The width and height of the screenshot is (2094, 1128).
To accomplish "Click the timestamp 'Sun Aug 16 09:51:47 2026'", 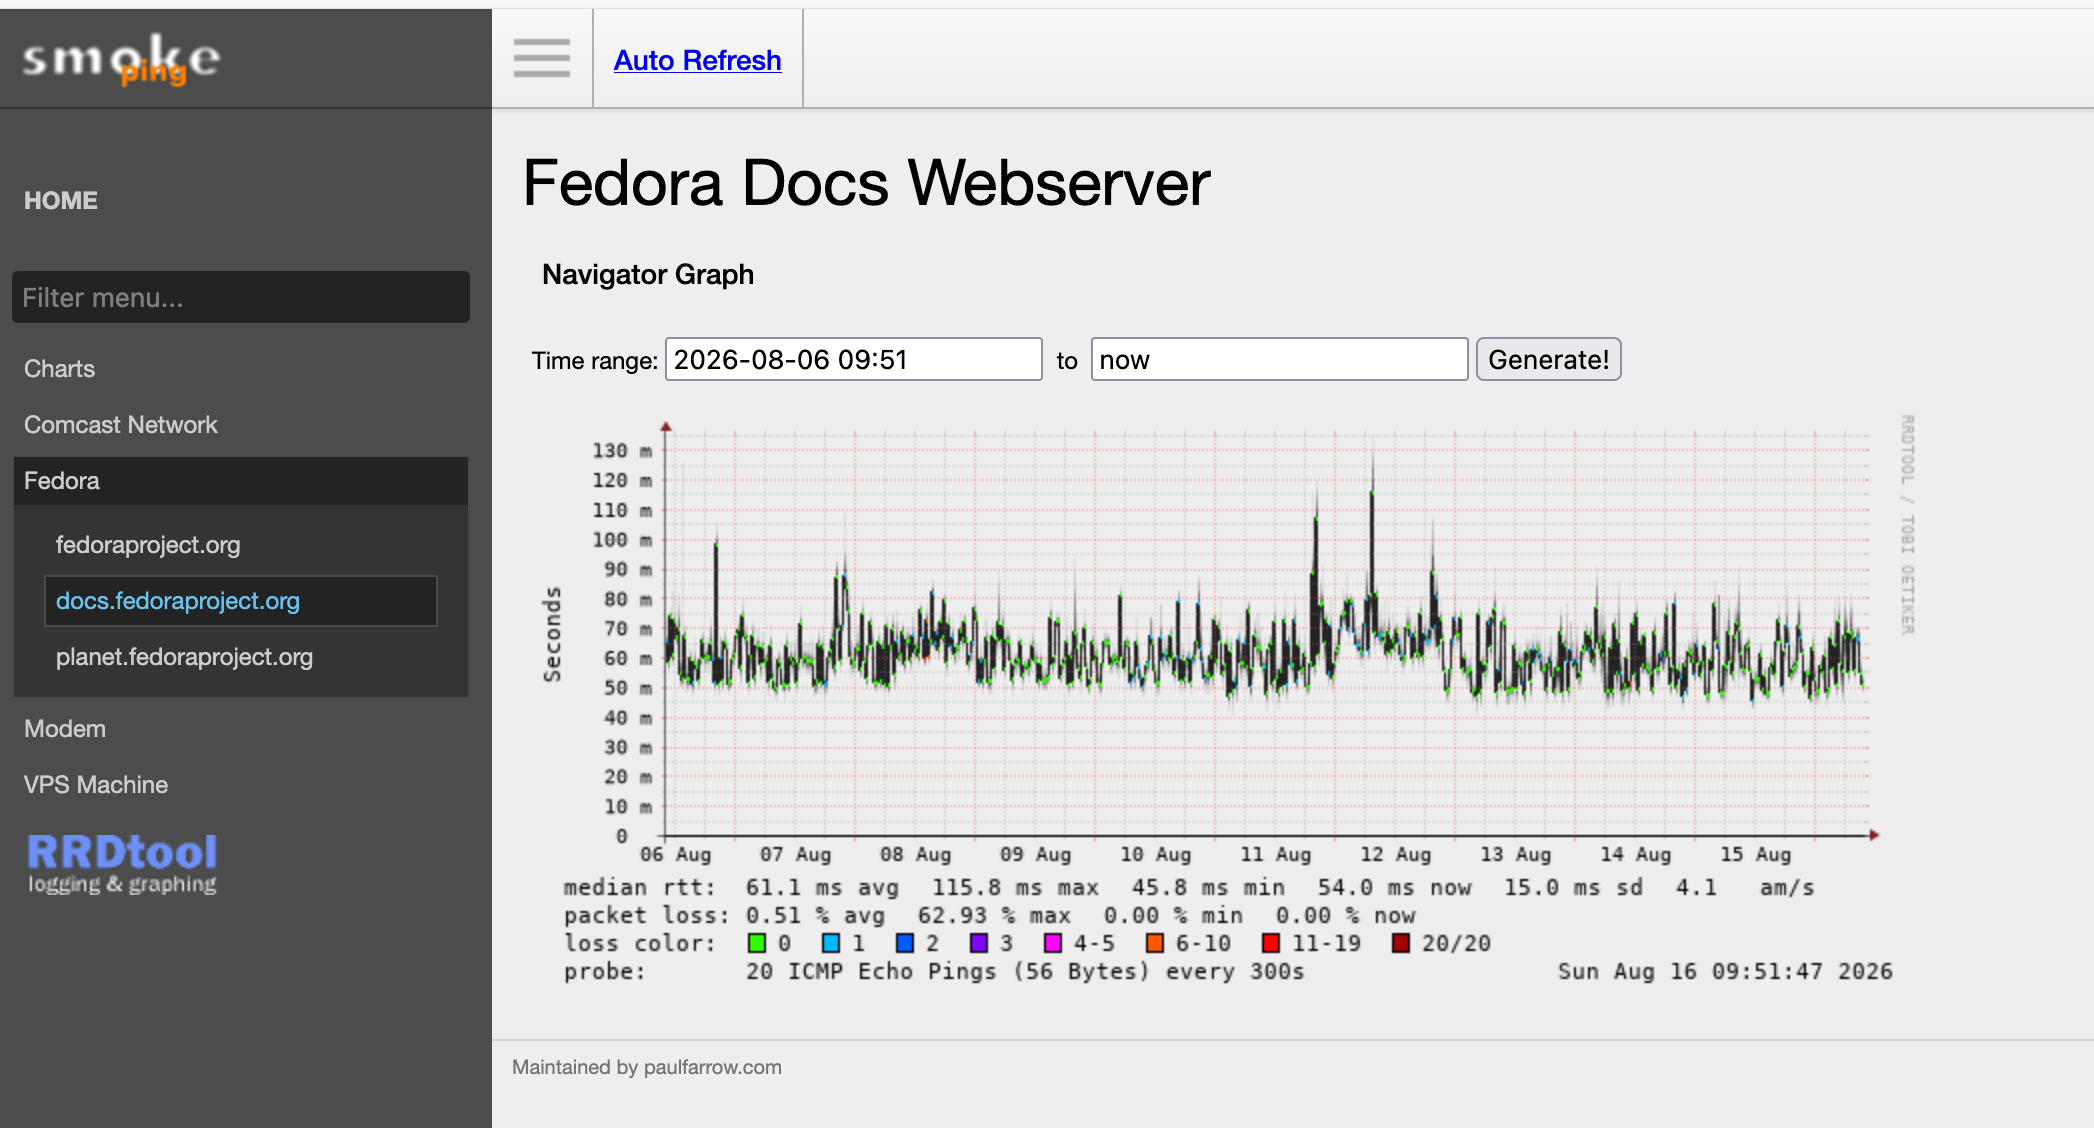I will (1725, 971).
